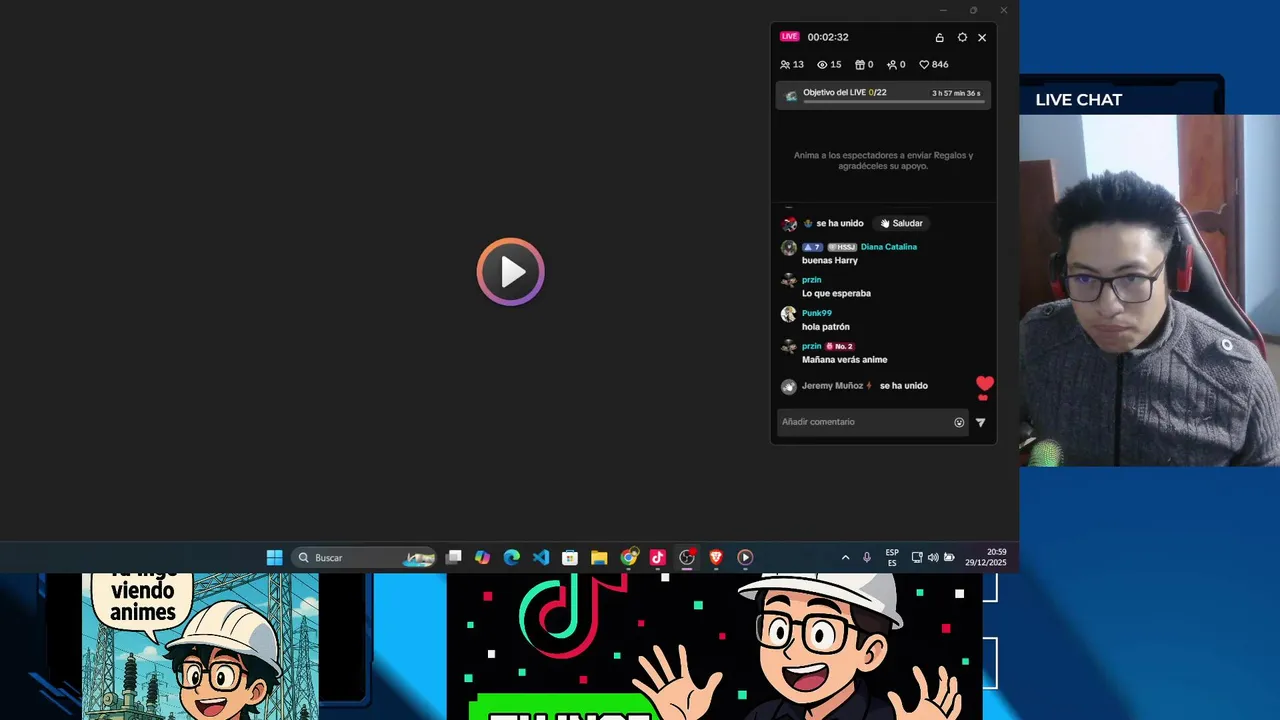Click the send comment arrow icon
This screenshot has width=1280, height=720.
click(x=980, y=422)
